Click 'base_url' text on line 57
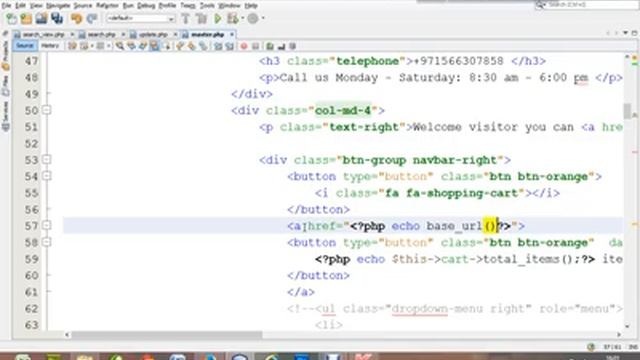This screenshot has height=360, width=640. click(454, 226)
